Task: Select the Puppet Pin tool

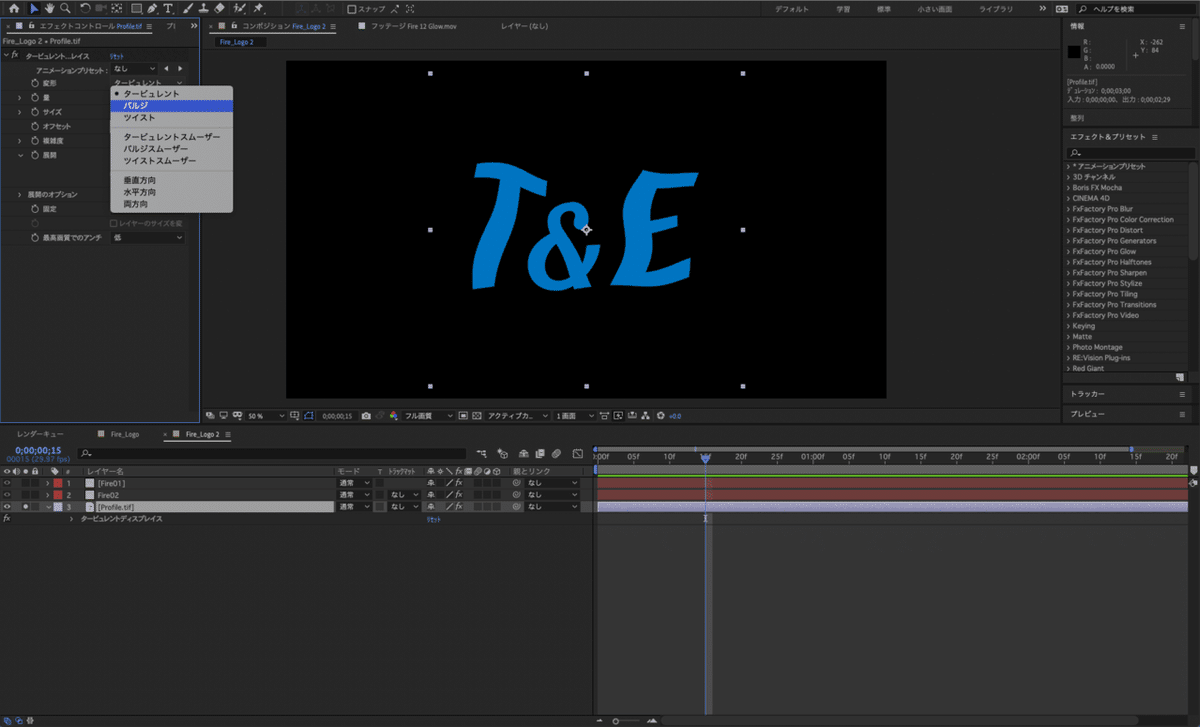Action: click(259, 8)
